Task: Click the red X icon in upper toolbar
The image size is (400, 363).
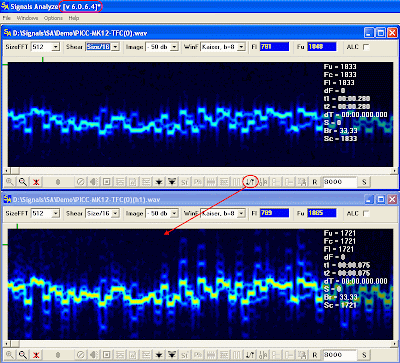Action: click(36, 182)
